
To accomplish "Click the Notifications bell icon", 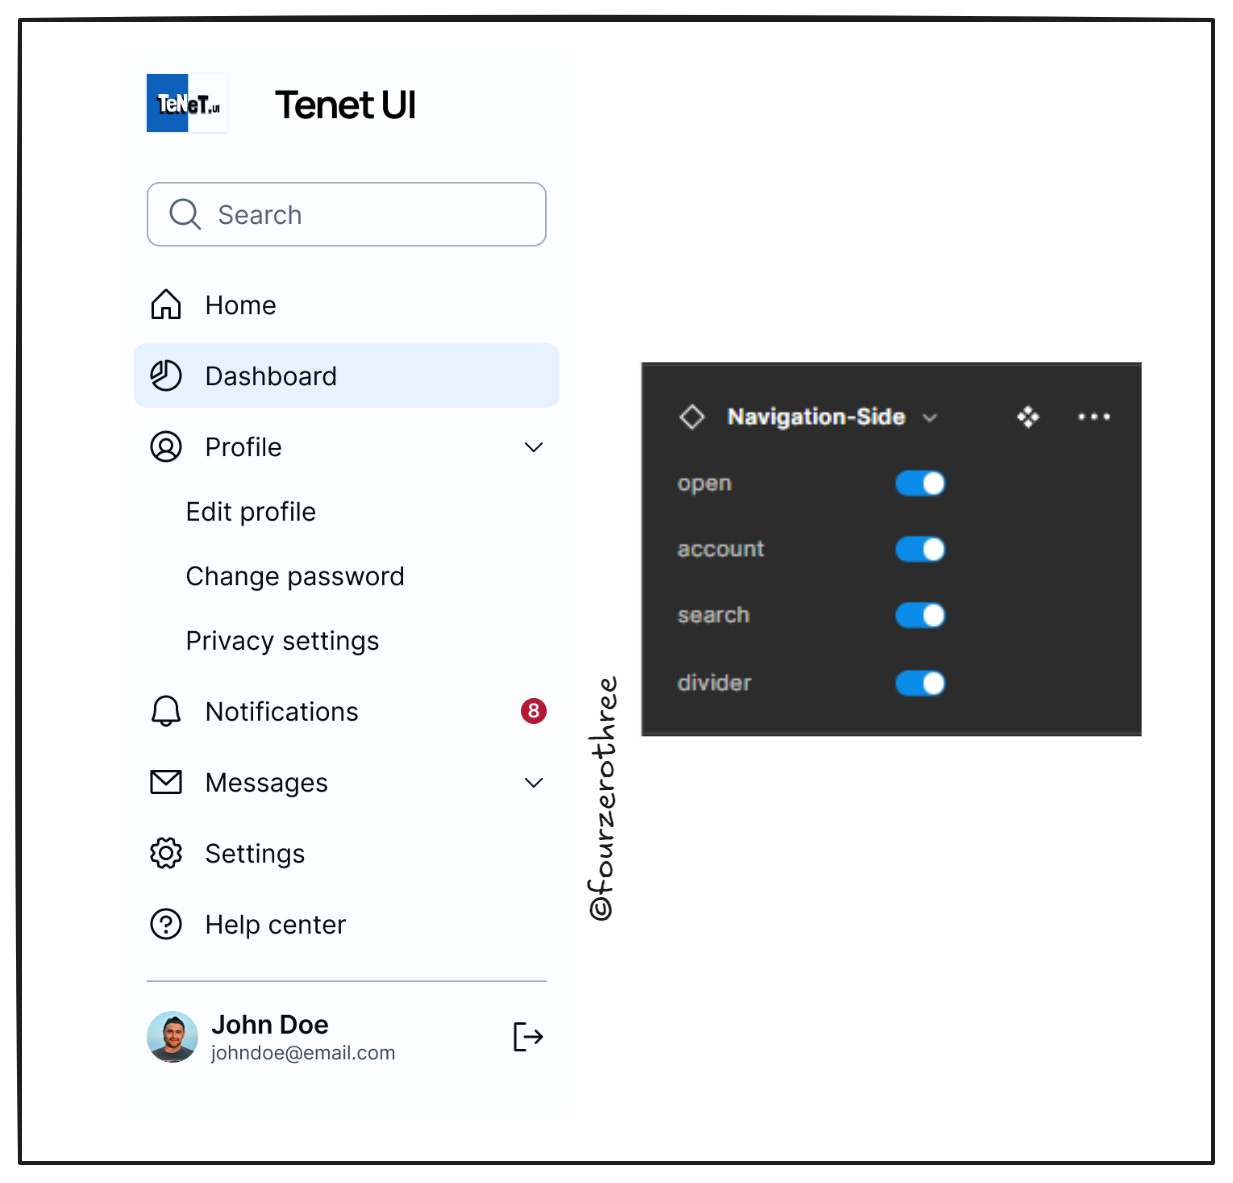I will click(x=166, y=711).
